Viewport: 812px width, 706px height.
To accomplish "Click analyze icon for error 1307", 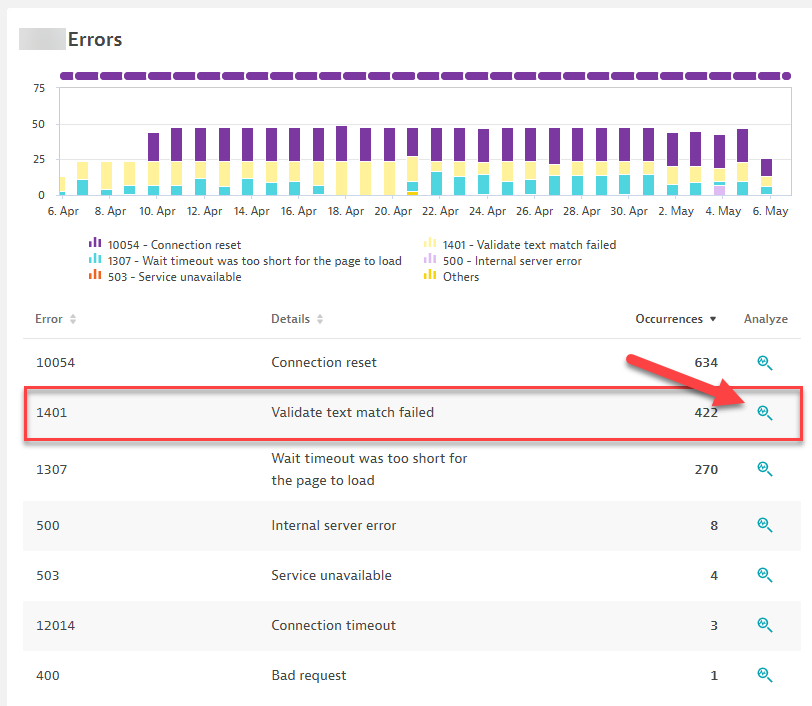I will click(x=764, y=469).
